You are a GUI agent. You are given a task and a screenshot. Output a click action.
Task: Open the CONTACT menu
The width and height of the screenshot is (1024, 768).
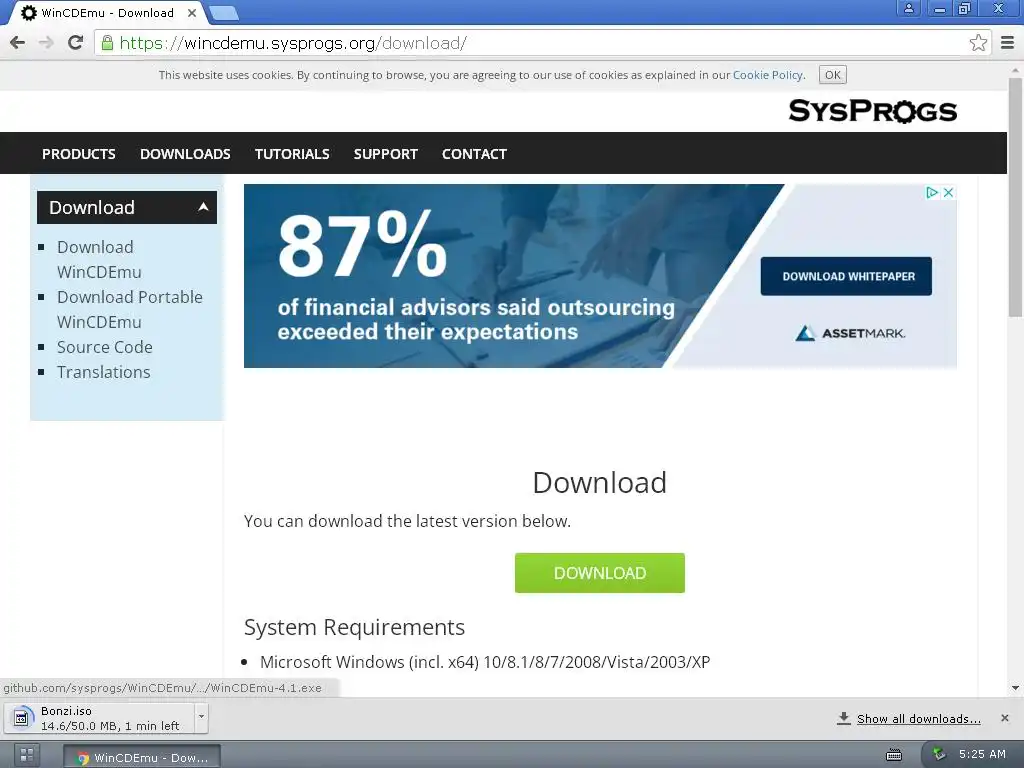point(474,154)
